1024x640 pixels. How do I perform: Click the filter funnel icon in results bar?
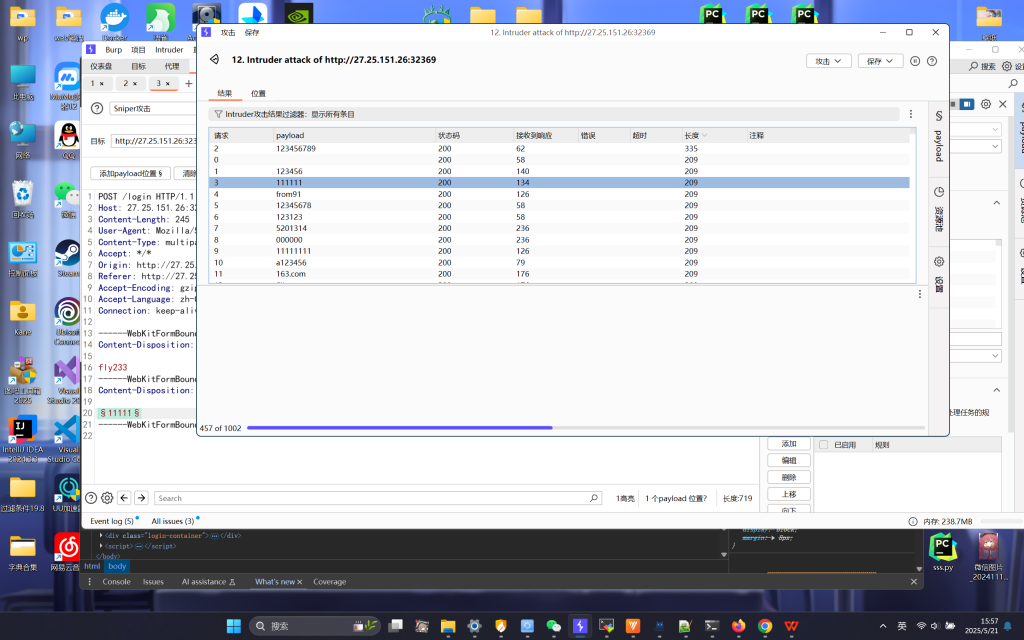tap(218, 114)
